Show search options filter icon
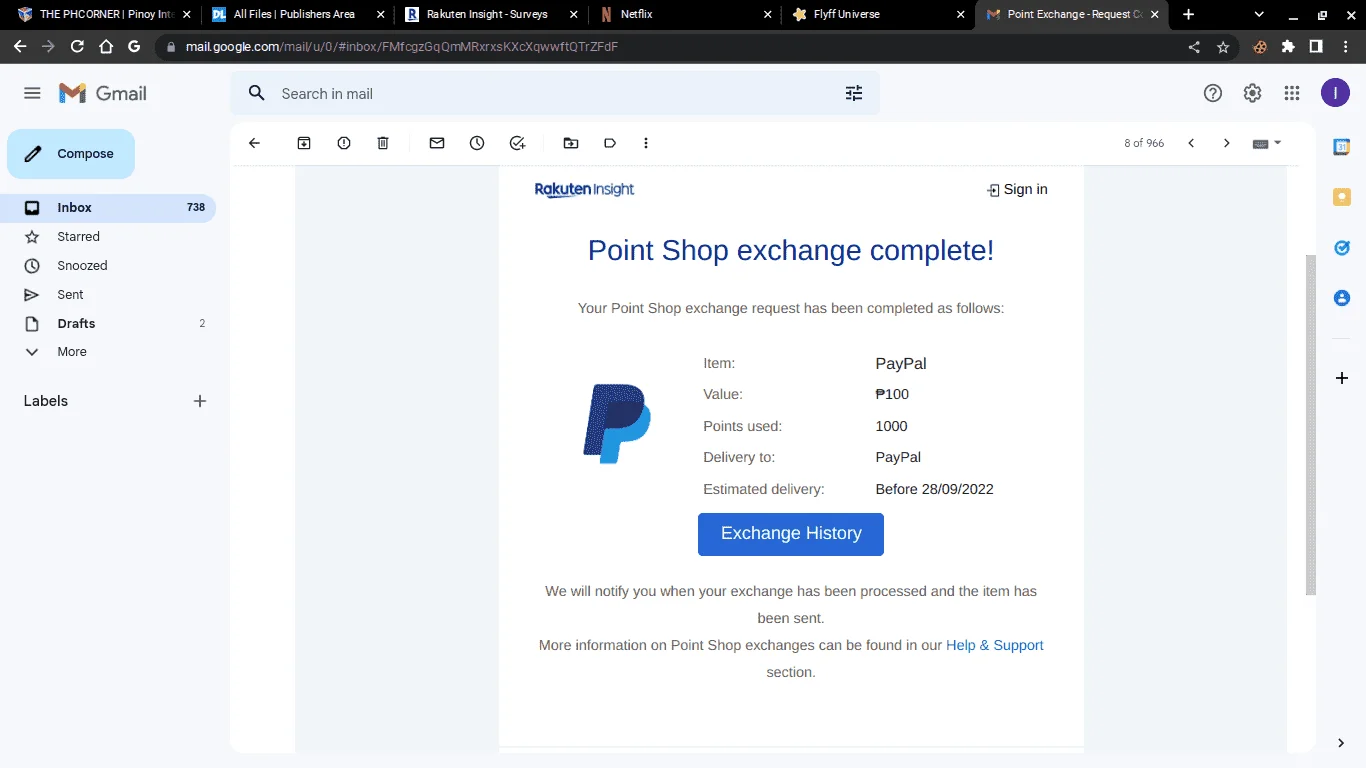The height and width of the screenshot is (768, 1366). coord(854,93)
